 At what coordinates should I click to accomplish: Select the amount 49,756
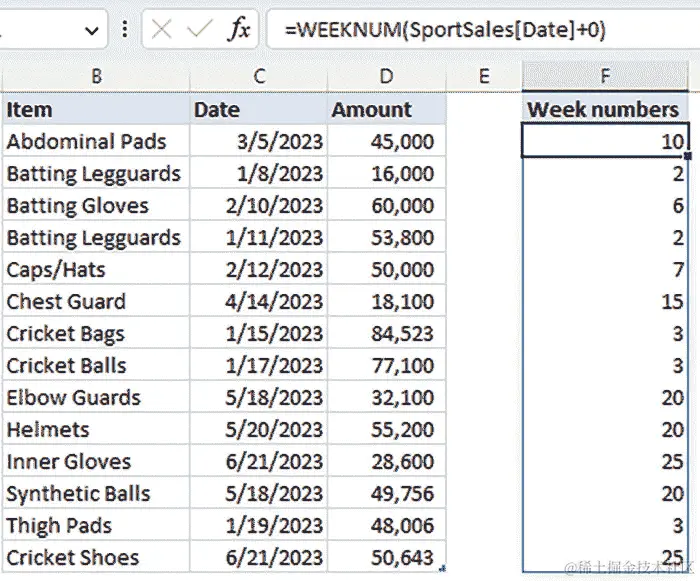click(387, 493)
